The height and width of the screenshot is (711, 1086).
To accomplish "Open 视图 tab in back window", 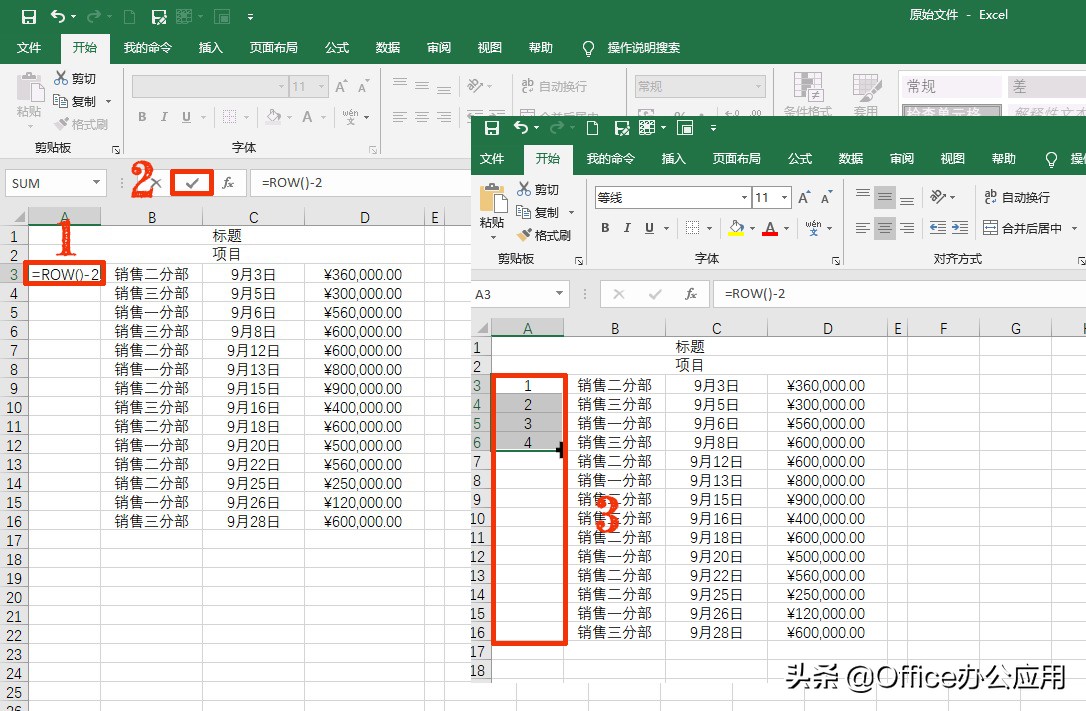I will (x=490, y=48).
